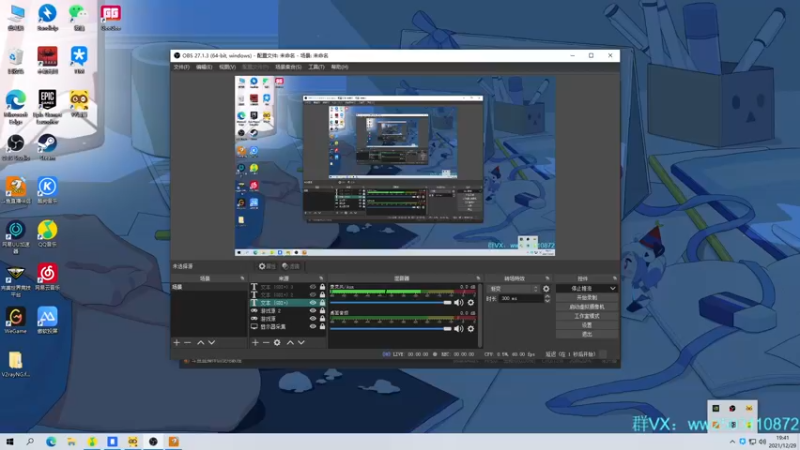The image size is (800, 450).
Task: Unlock the 显示器采集 source
Action: (x=322, y=326)
